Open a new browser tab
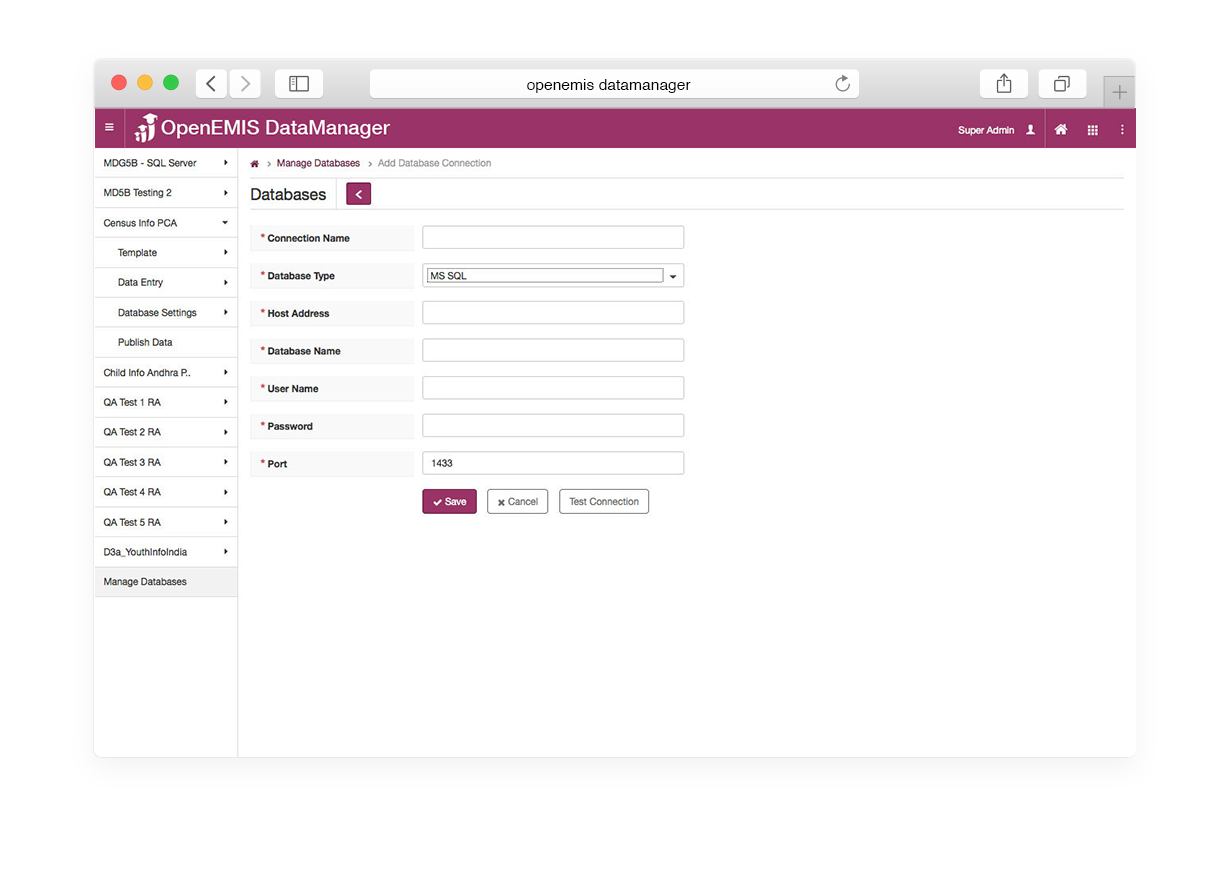Viewport: 1230px width, 896px height. coord(1119,92)
